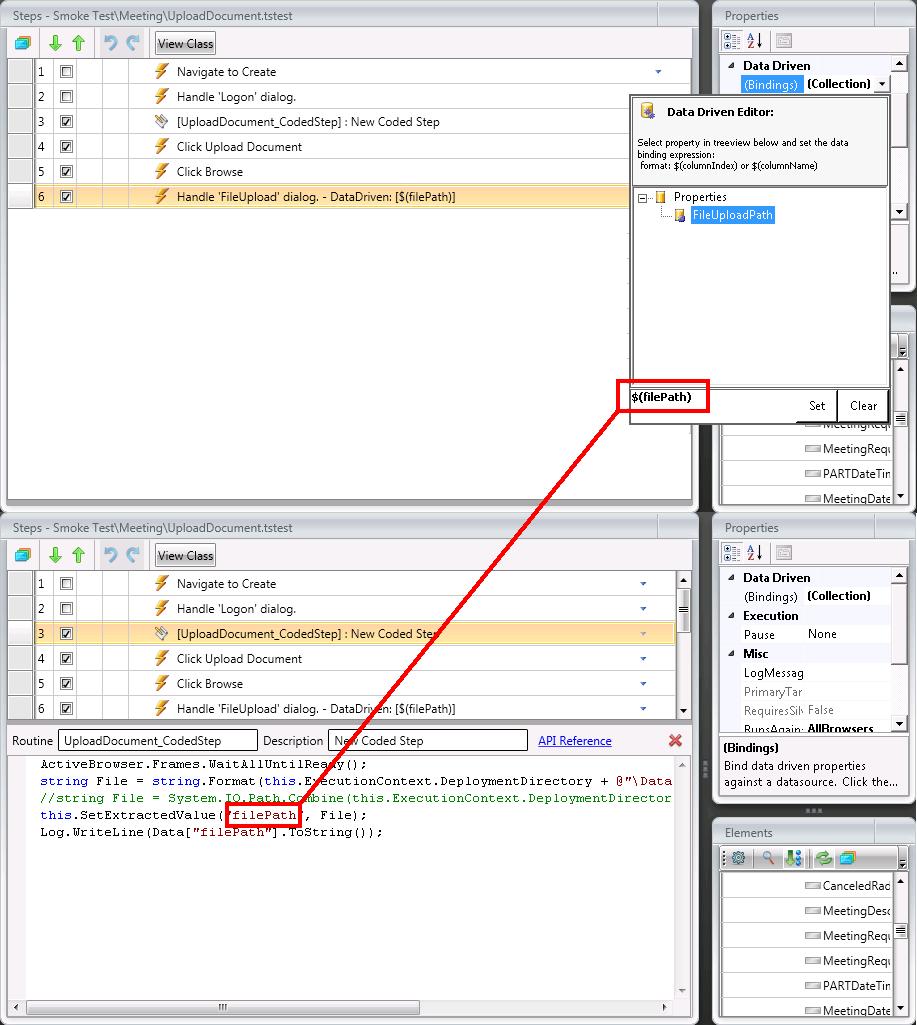Open property pages icon in lower Properties panel
The image size is (917, 1025).
click(x=784, y=552)
